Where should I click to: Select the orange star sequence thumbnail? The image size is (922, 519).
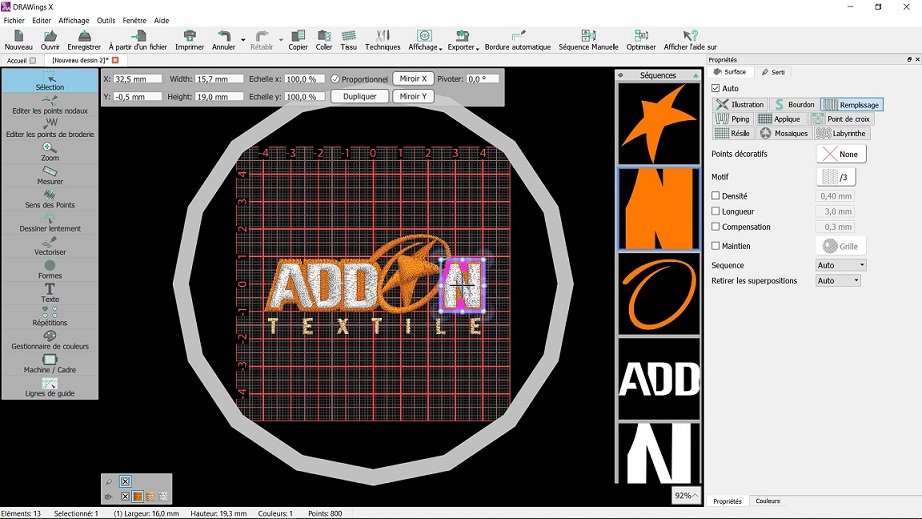coord(659,123)
